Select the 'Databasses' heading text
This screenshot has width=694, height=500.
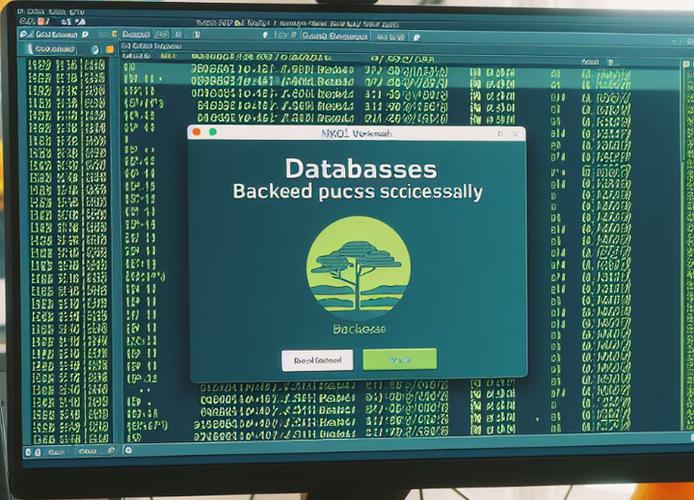(361, 169)
